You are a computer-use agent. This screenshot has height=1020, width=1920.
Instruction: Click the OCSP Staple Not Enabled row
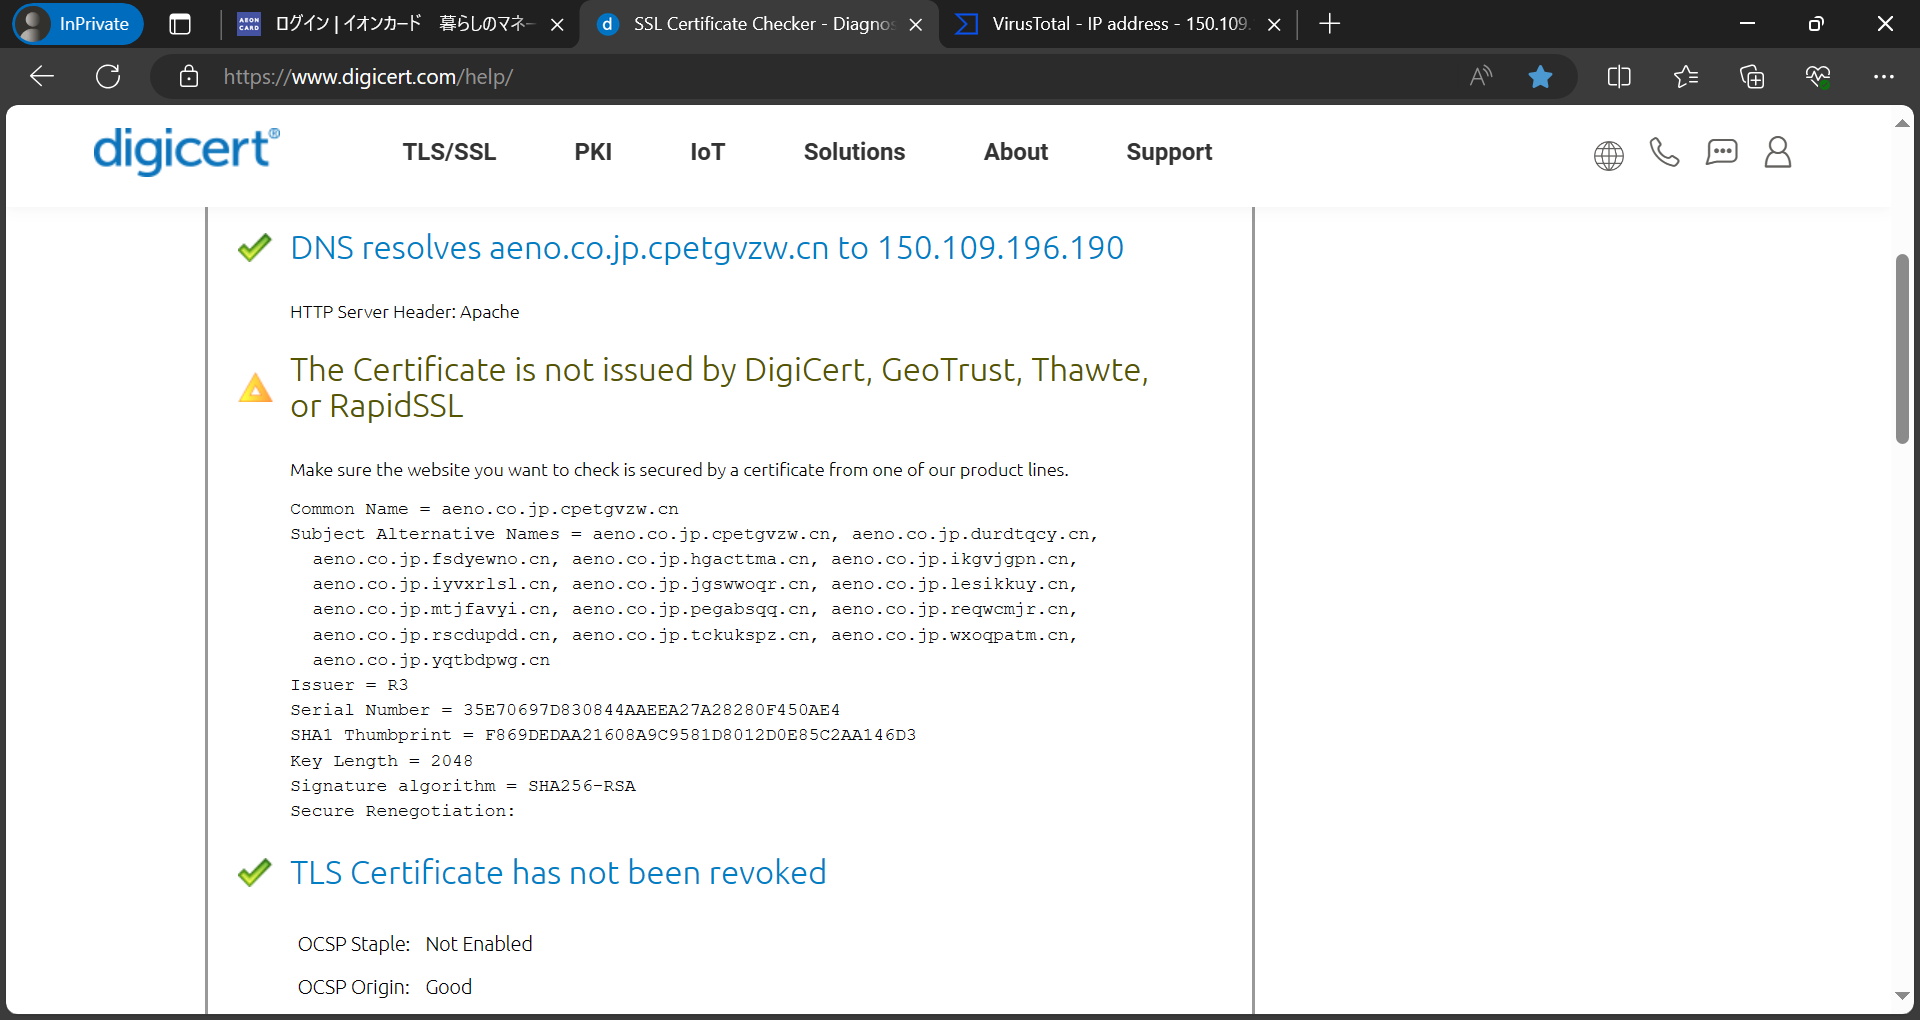[415, 944]
